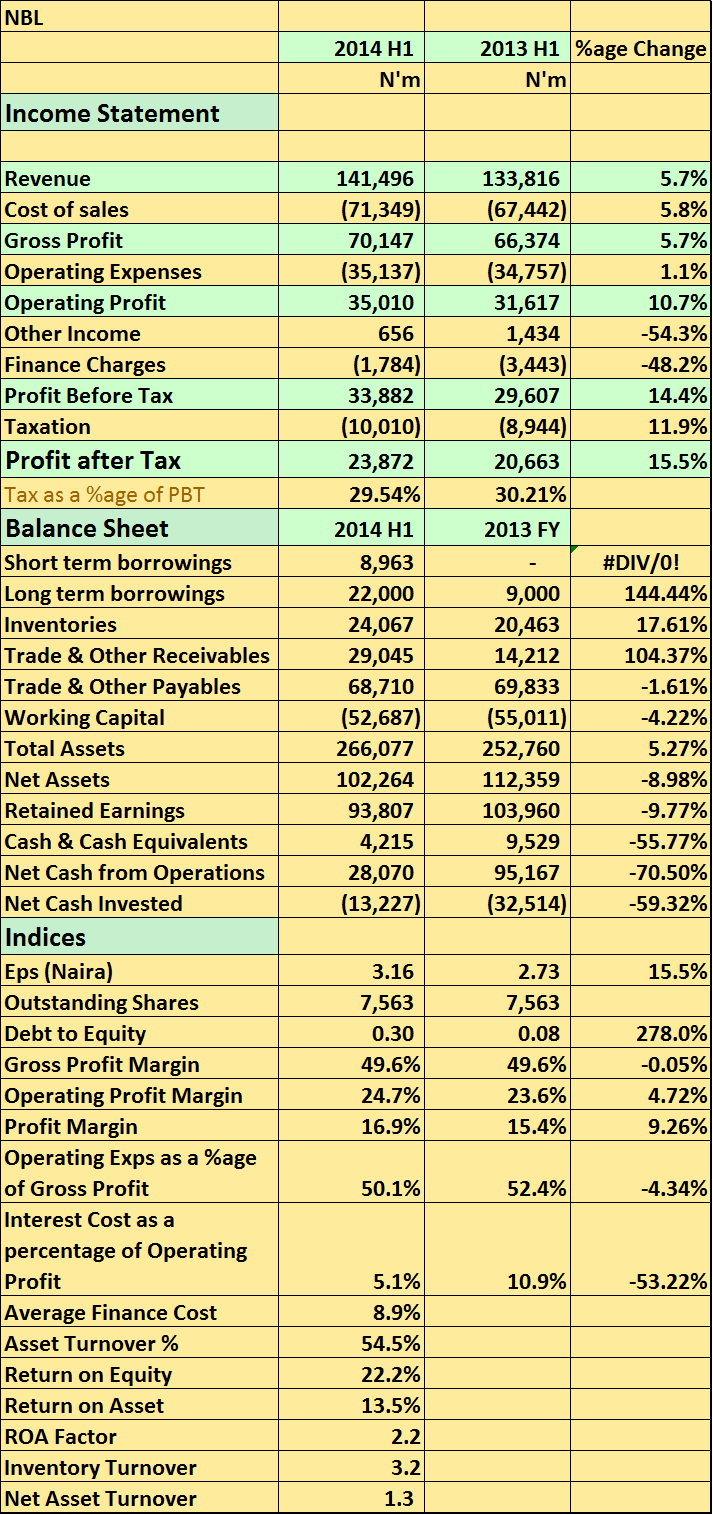Select the Cash & Cash Equivalents 4,215 cell
The image size is (713, 1515).
351,842
